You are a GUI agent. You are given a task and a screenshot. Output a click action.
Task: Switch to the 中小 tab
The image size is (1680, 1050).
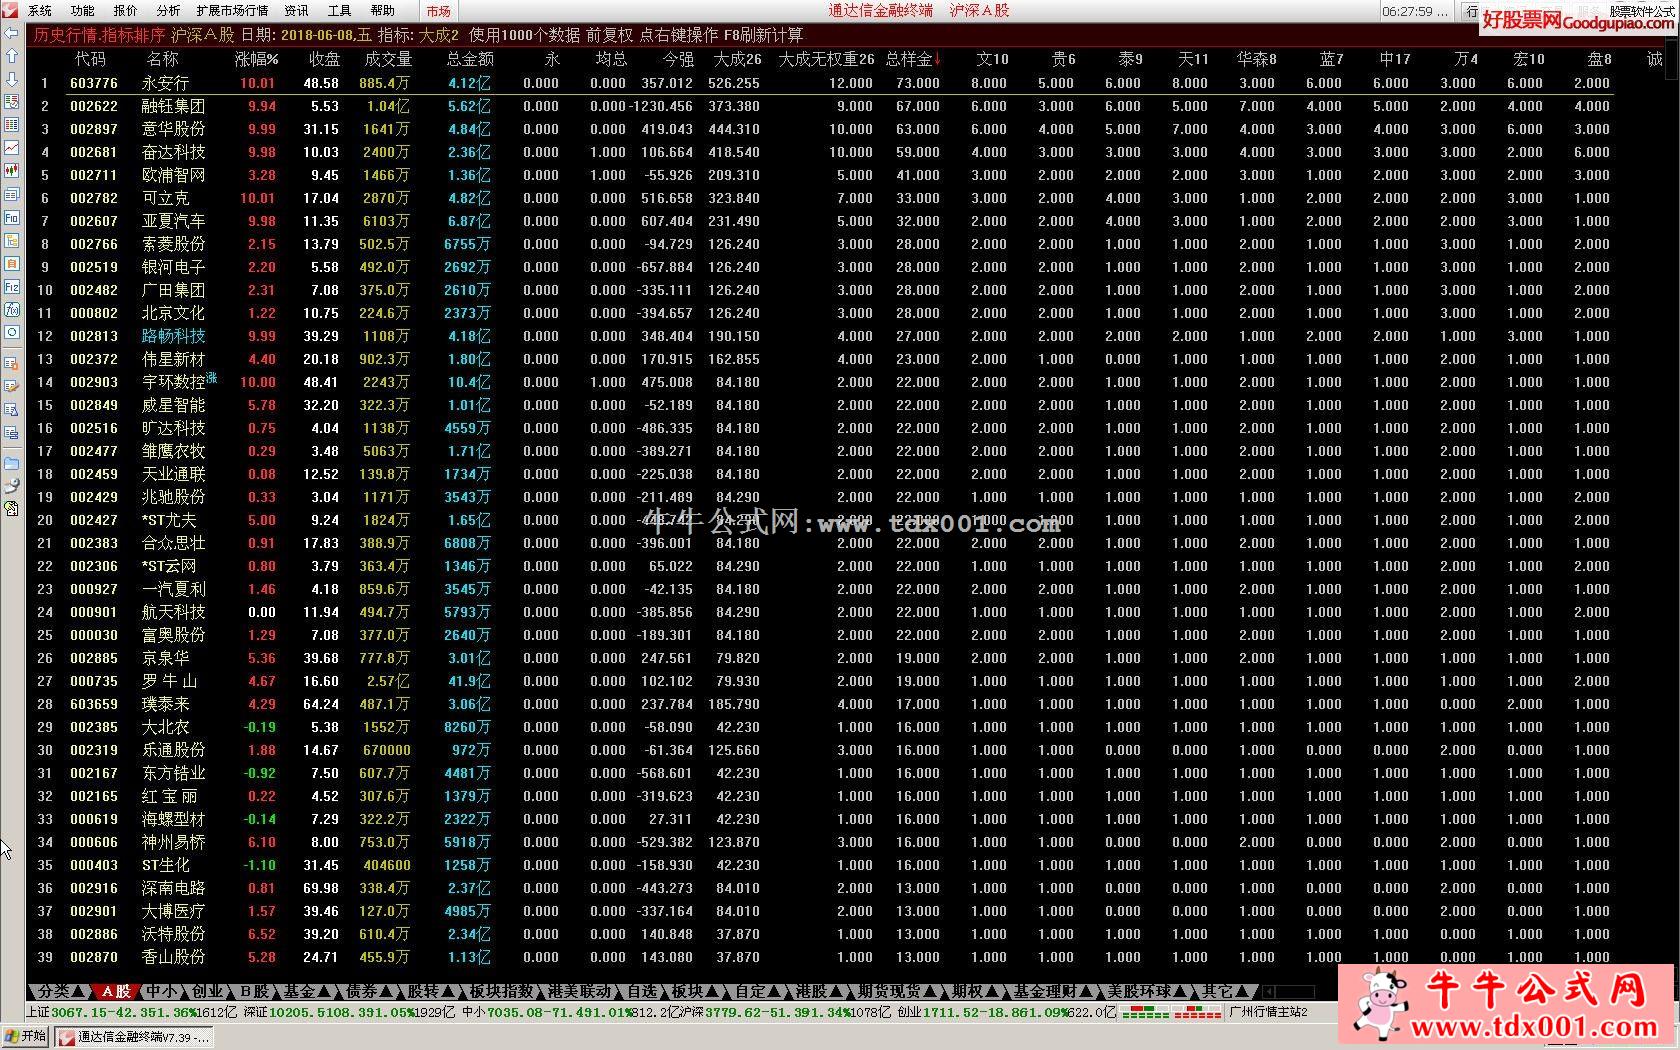[160, 991]
